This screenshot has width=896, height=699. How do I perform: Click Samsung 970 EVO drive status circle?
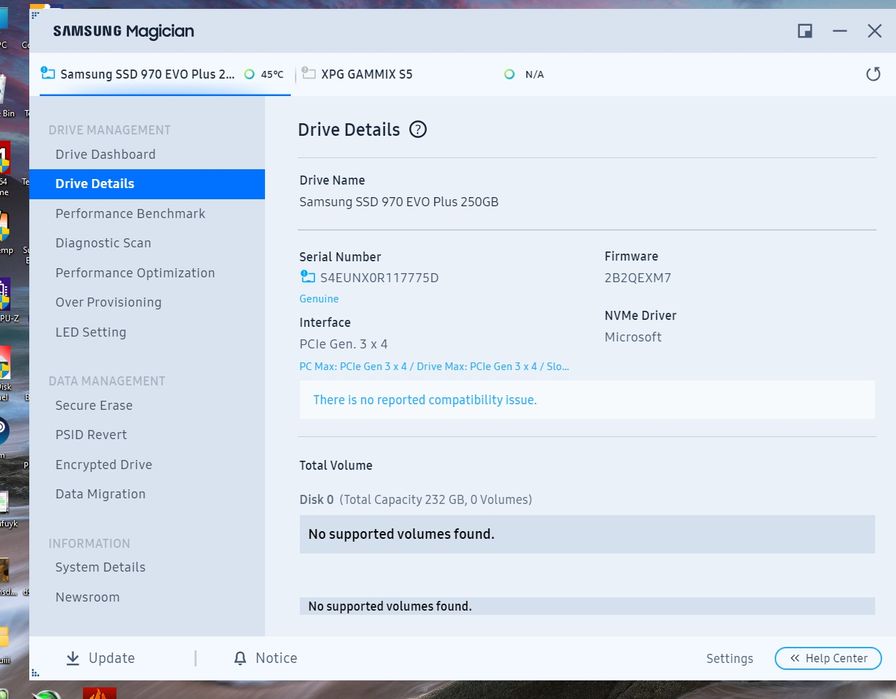249,74
